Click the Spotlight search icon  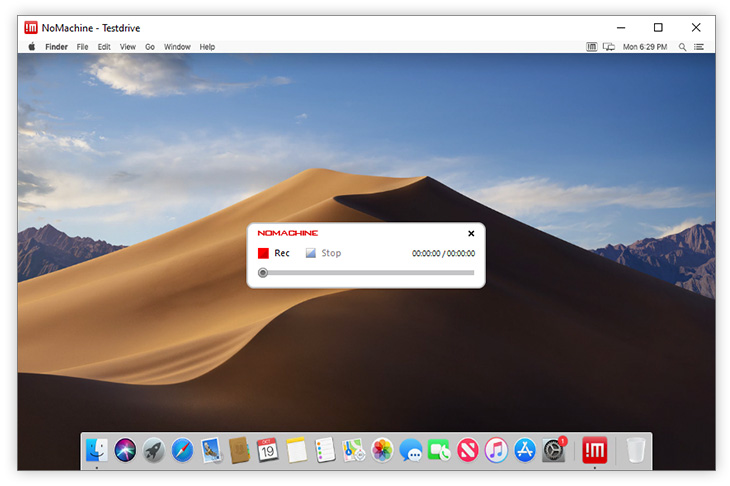(683, 47)
